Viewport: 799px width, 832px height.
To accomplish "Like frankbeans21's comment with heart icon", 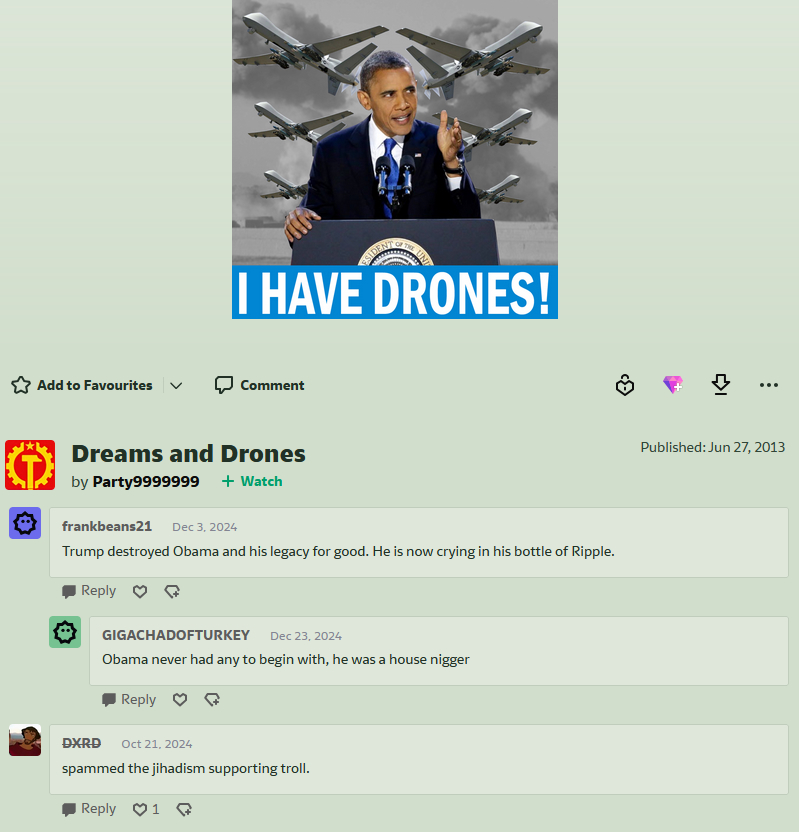I will [x=140, y=591].
